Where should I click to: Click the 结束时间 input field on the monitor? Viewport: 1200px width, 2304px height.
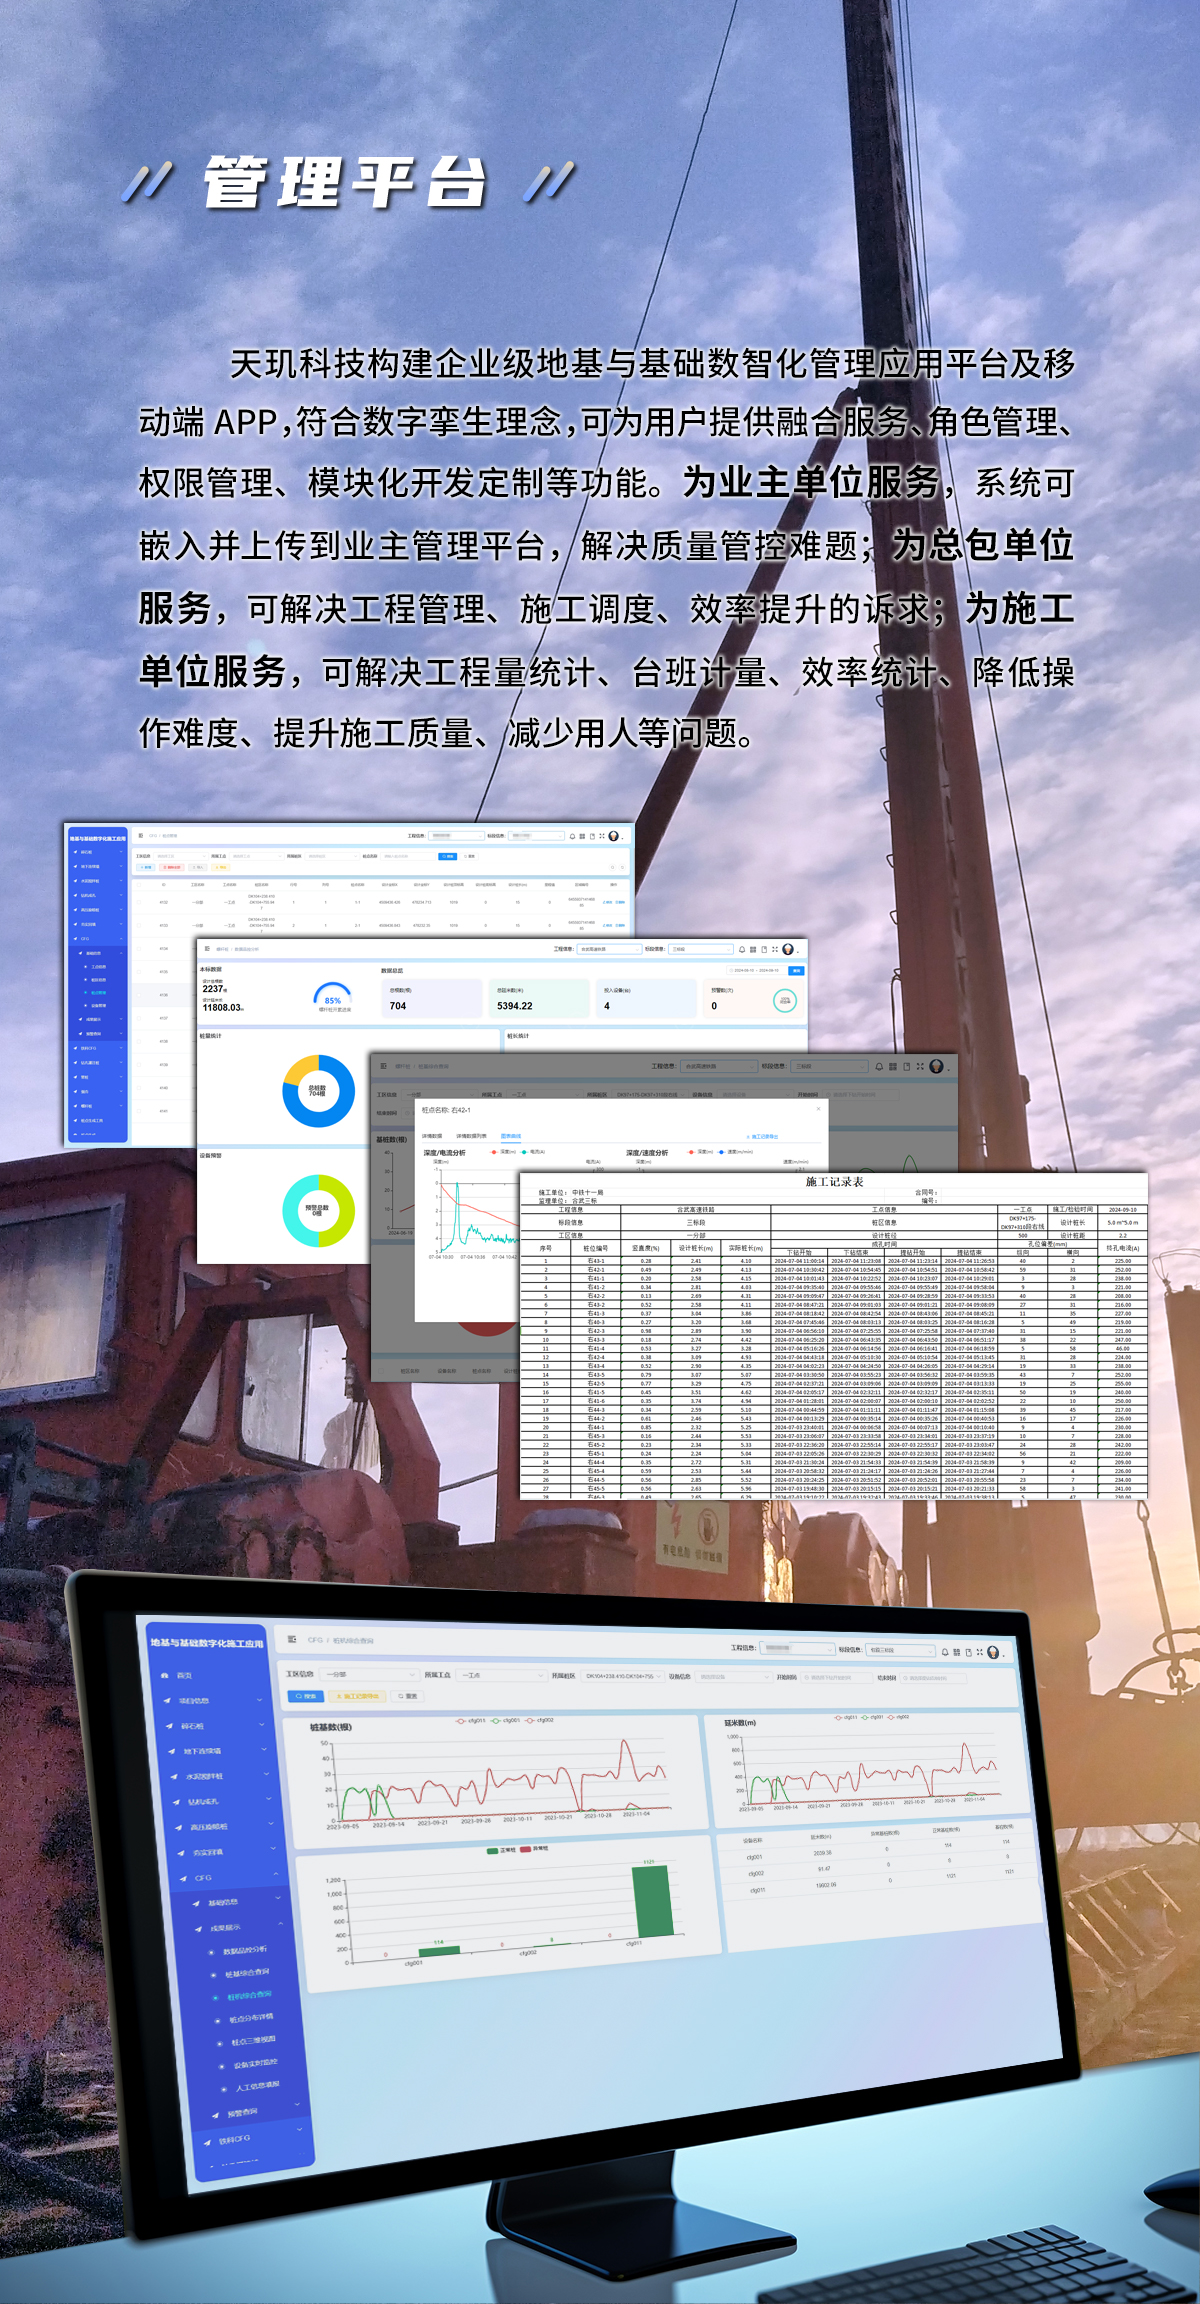[933, 1679]
